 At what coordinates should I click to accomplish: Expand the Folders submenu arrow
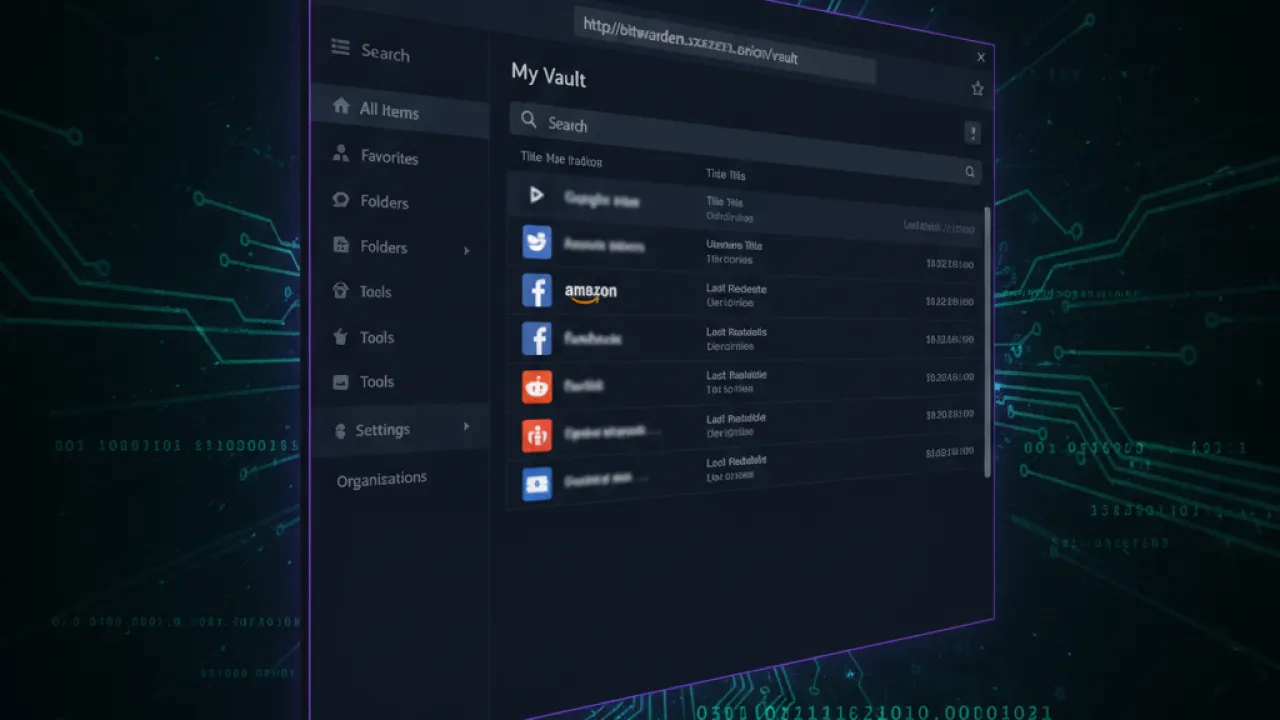pyautogui.click(x=466, y=250)
